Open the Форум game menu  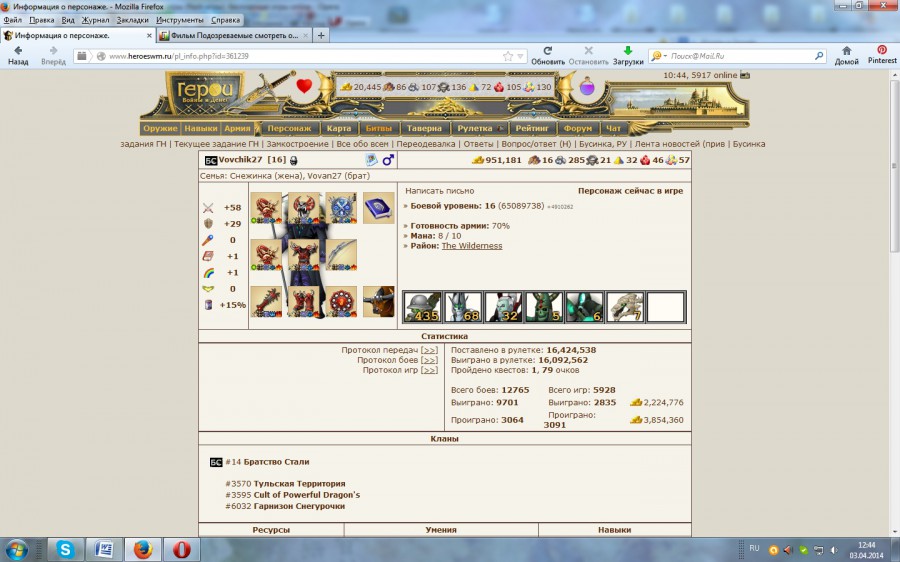pyautogui.click(x=578, y=128)
